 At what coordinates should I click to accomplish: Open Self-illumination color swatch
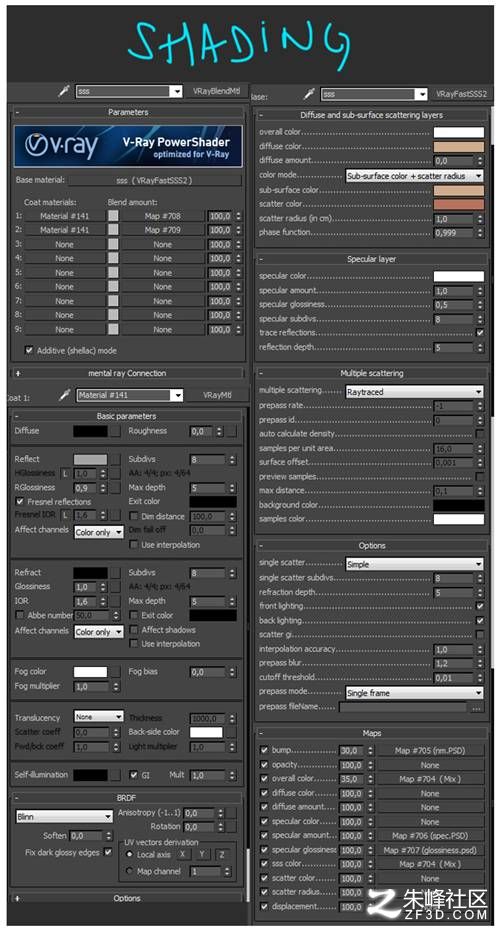tap(90, 775)
